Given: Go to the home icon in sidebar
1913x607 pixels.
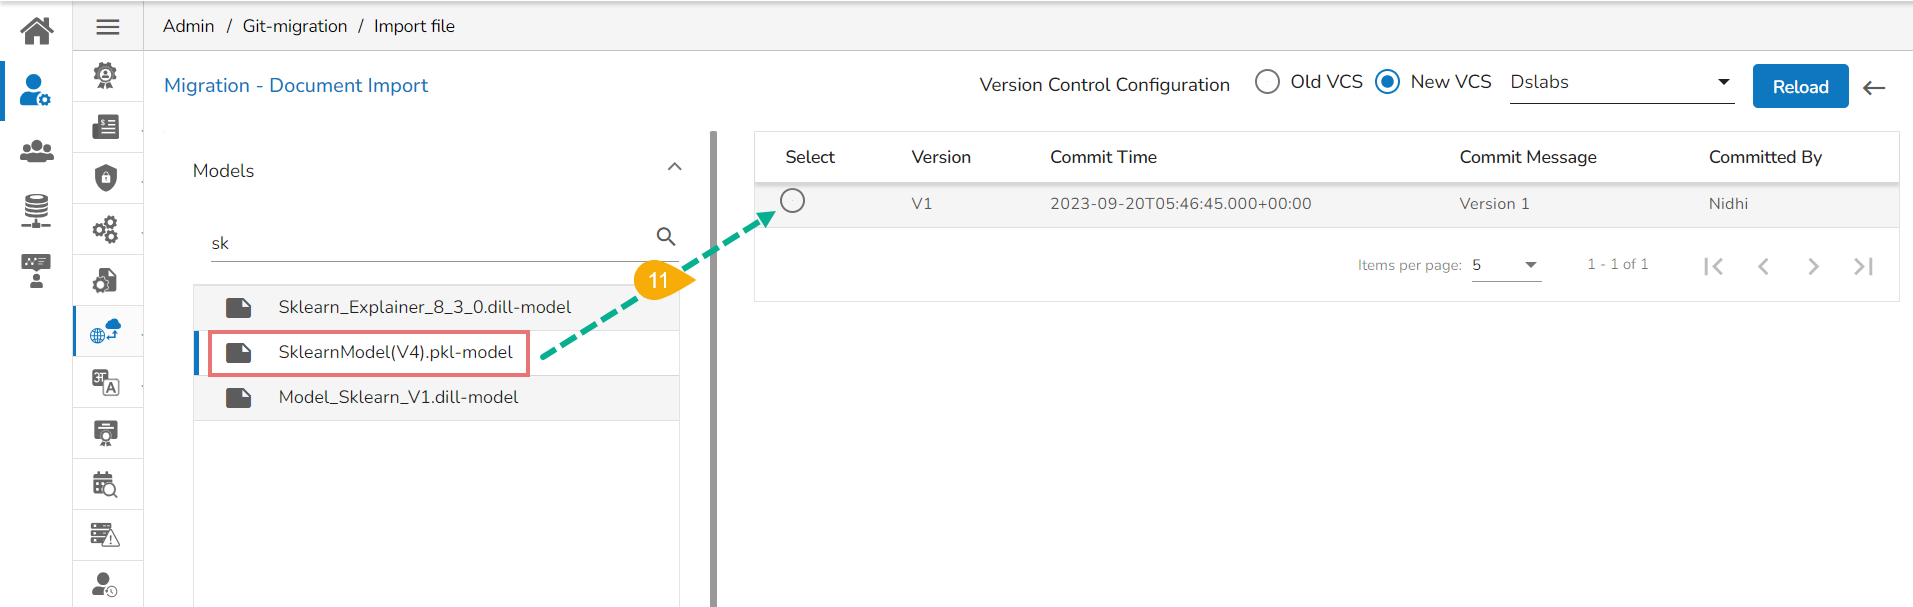Looking at the screenshot, I should [37, 30].
